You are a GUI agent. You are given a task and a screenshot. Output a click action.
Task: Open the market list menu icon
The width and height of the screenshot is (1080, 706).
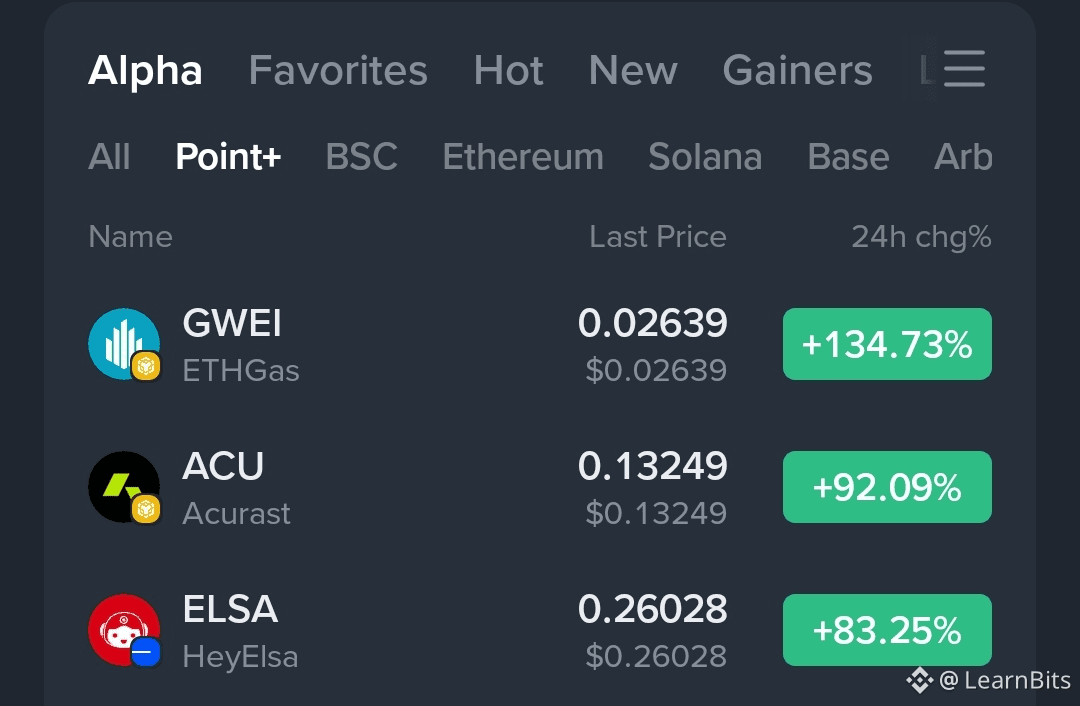point(964,69)
